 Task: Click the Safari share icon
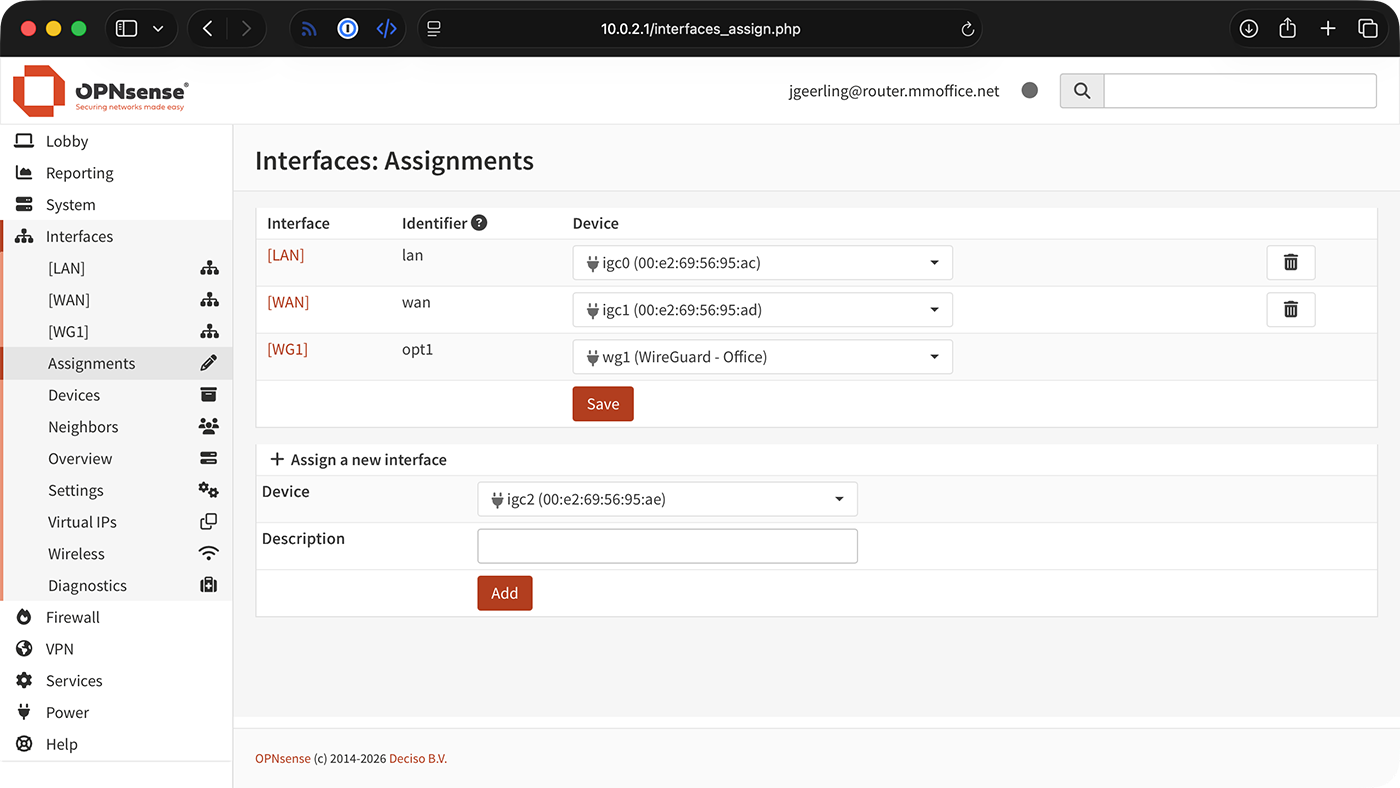click(1288, 28)
